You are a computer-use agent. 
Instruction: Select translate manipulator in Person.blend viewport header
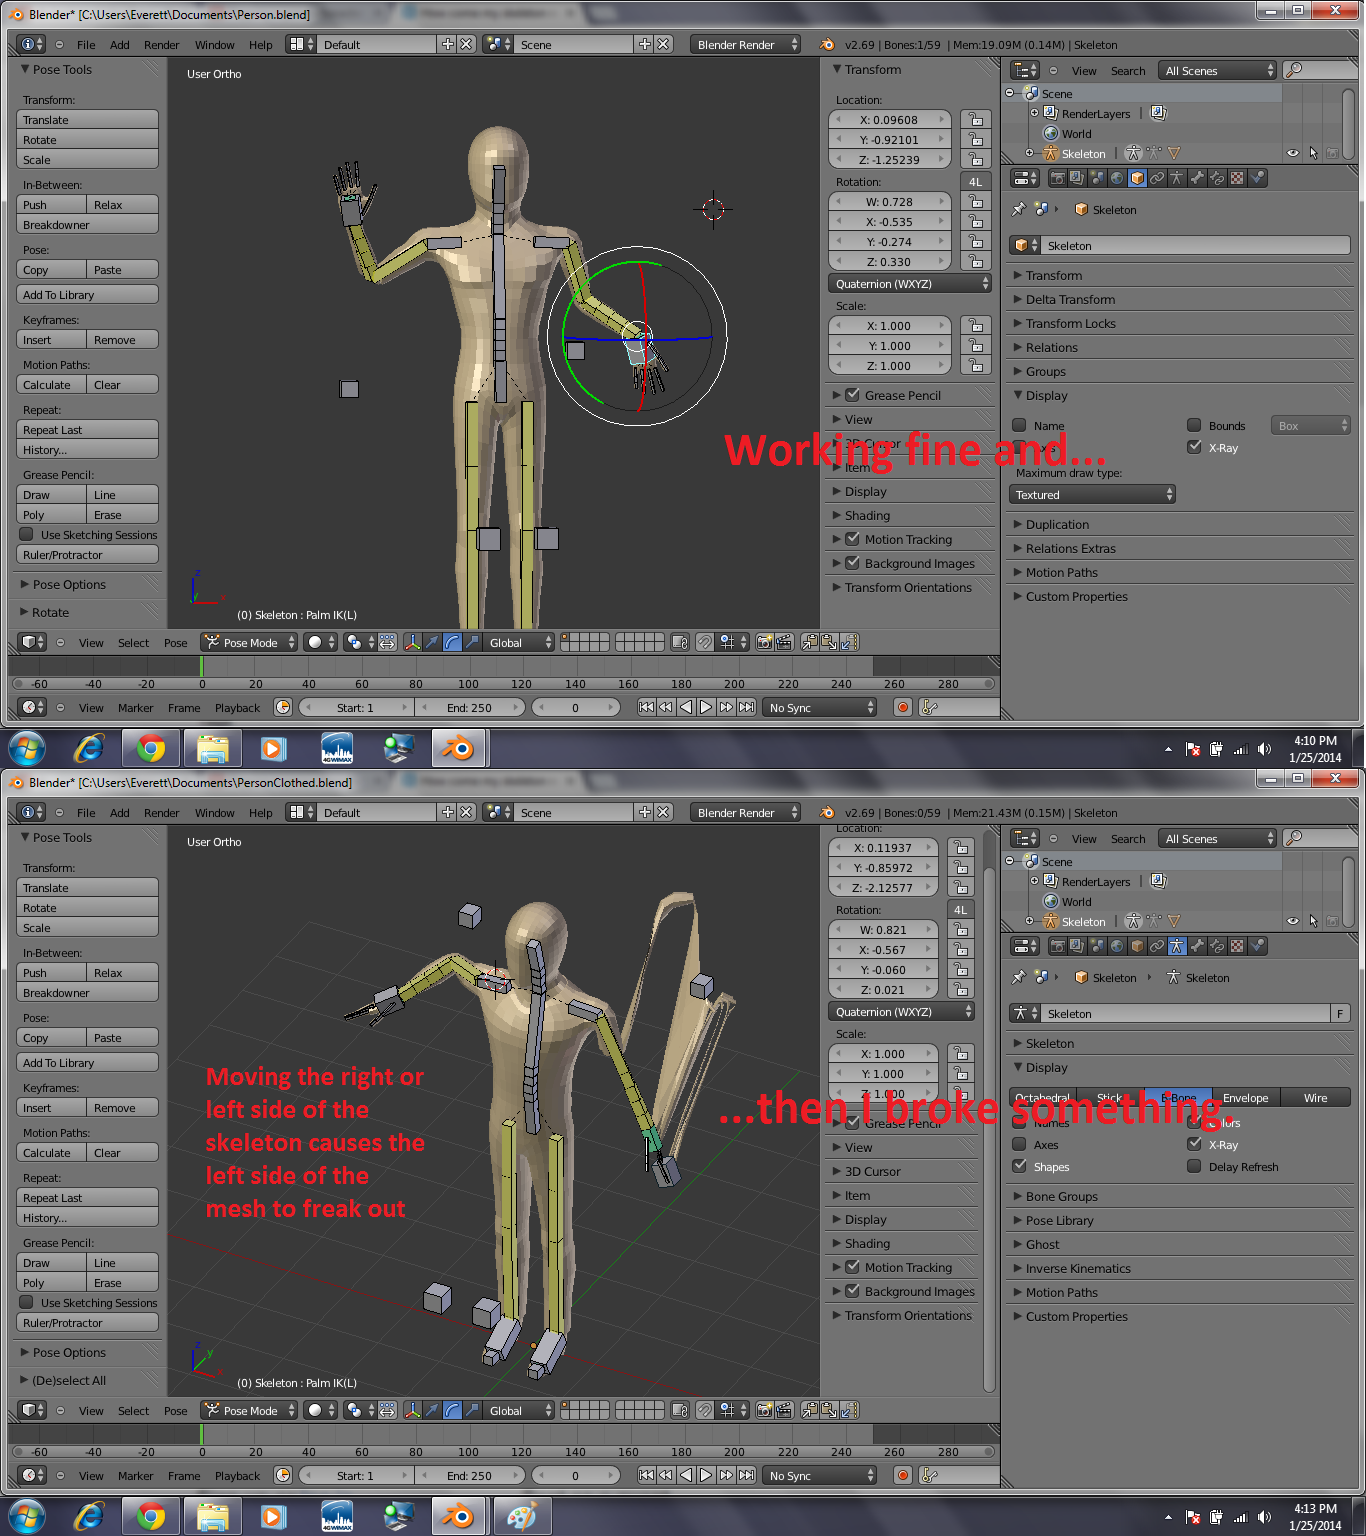click(x=432, y=642)
